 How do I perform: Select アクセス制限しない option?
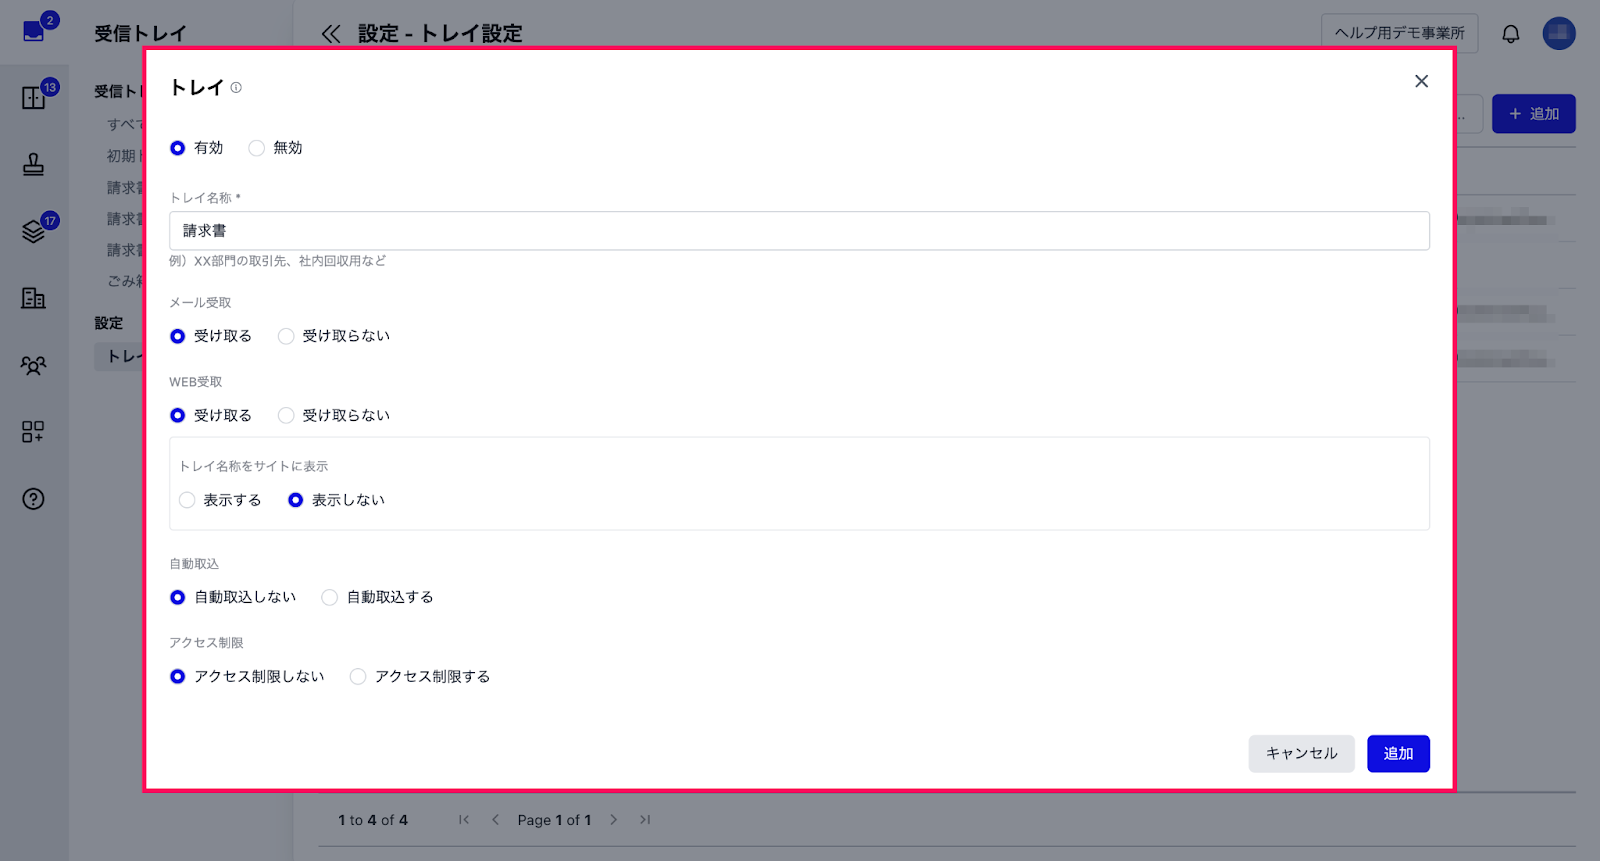click(178, 677)
